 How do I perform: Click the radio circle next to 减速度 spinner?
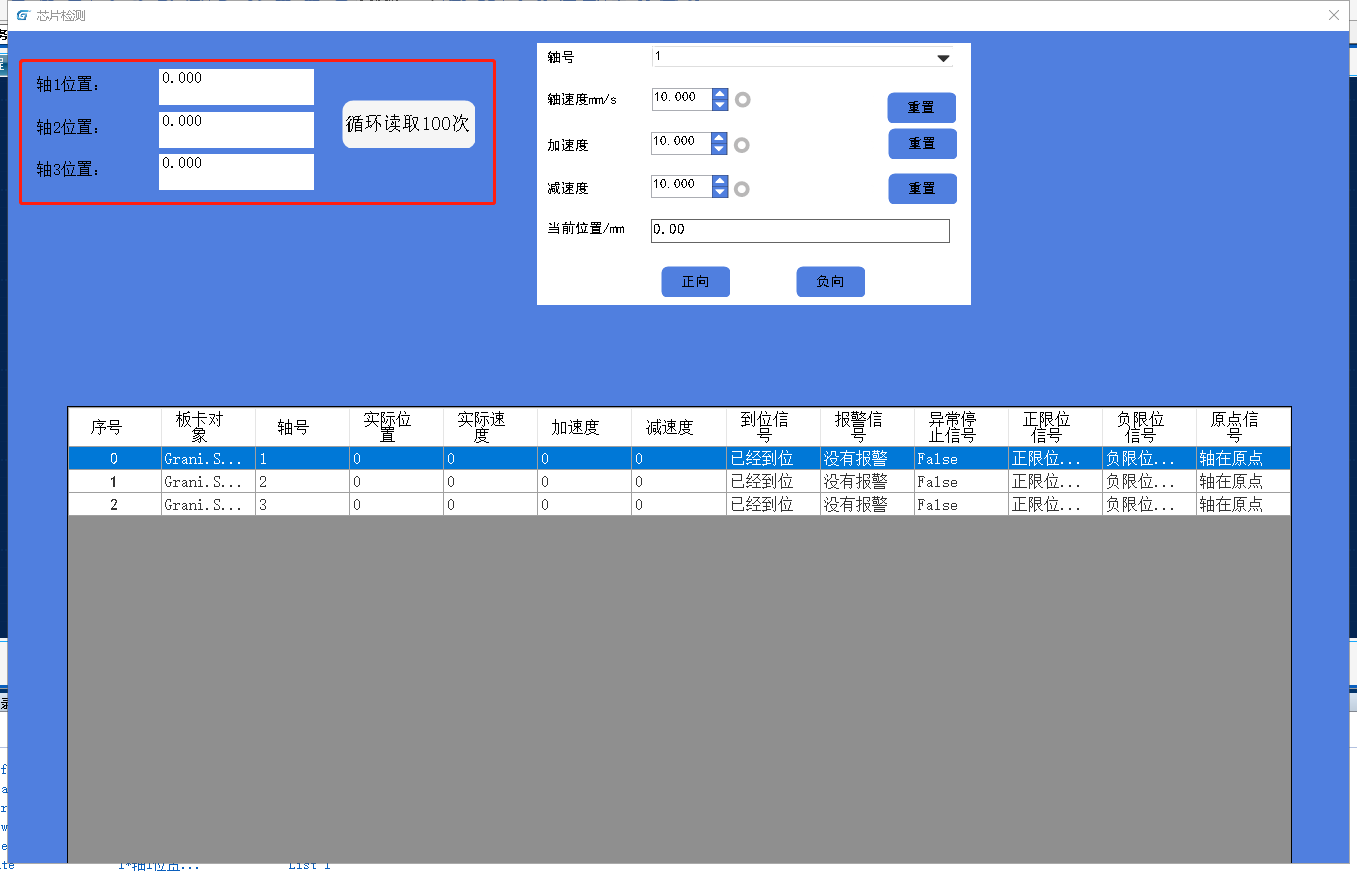coord(742,188)
